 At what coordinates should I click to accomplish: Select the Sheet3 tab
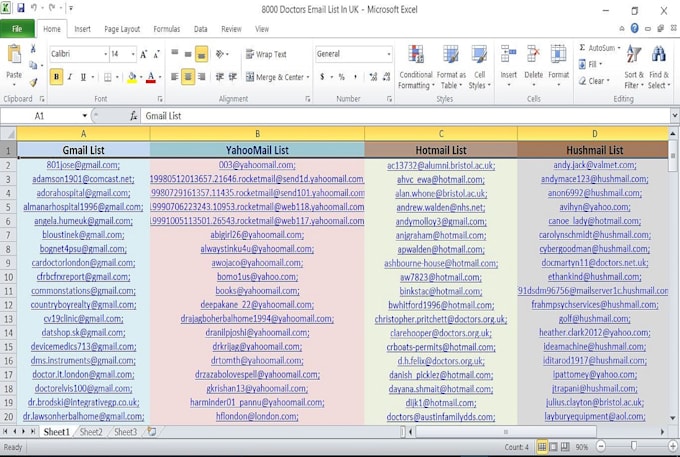(125, 432)
